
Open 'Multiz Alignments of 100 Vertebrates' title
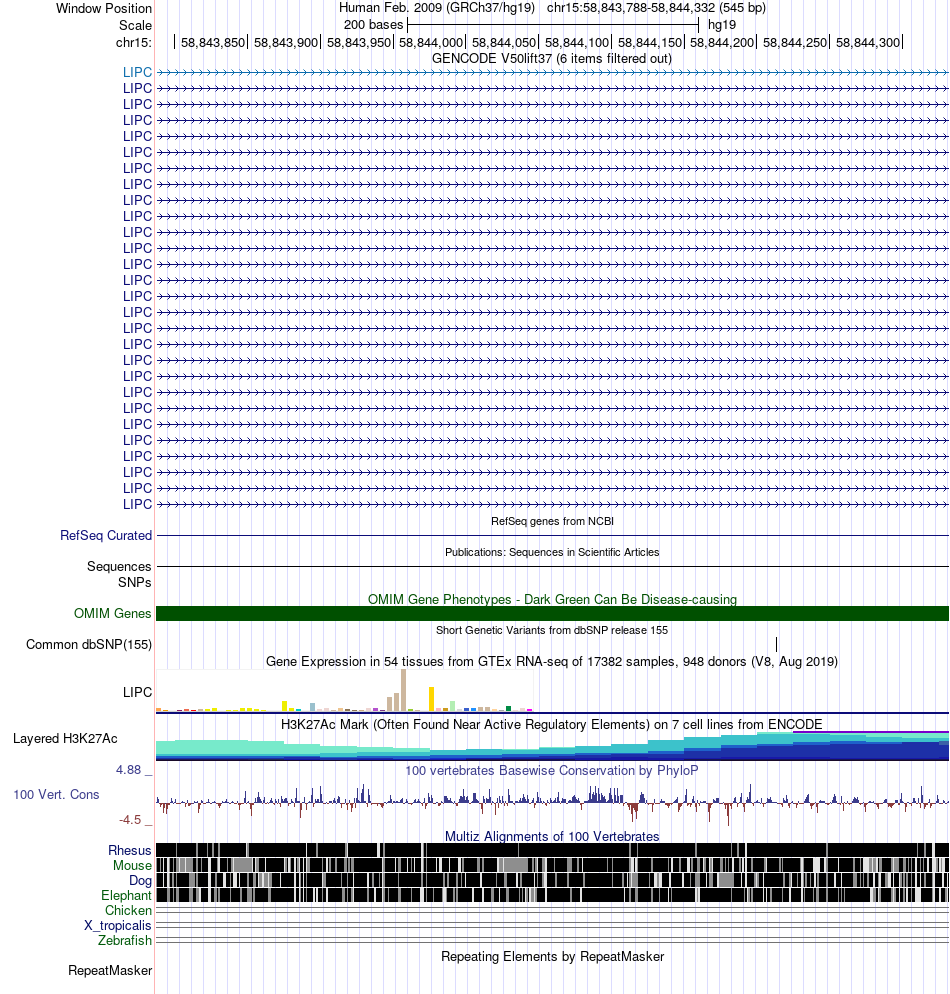(x=552, y=836)
